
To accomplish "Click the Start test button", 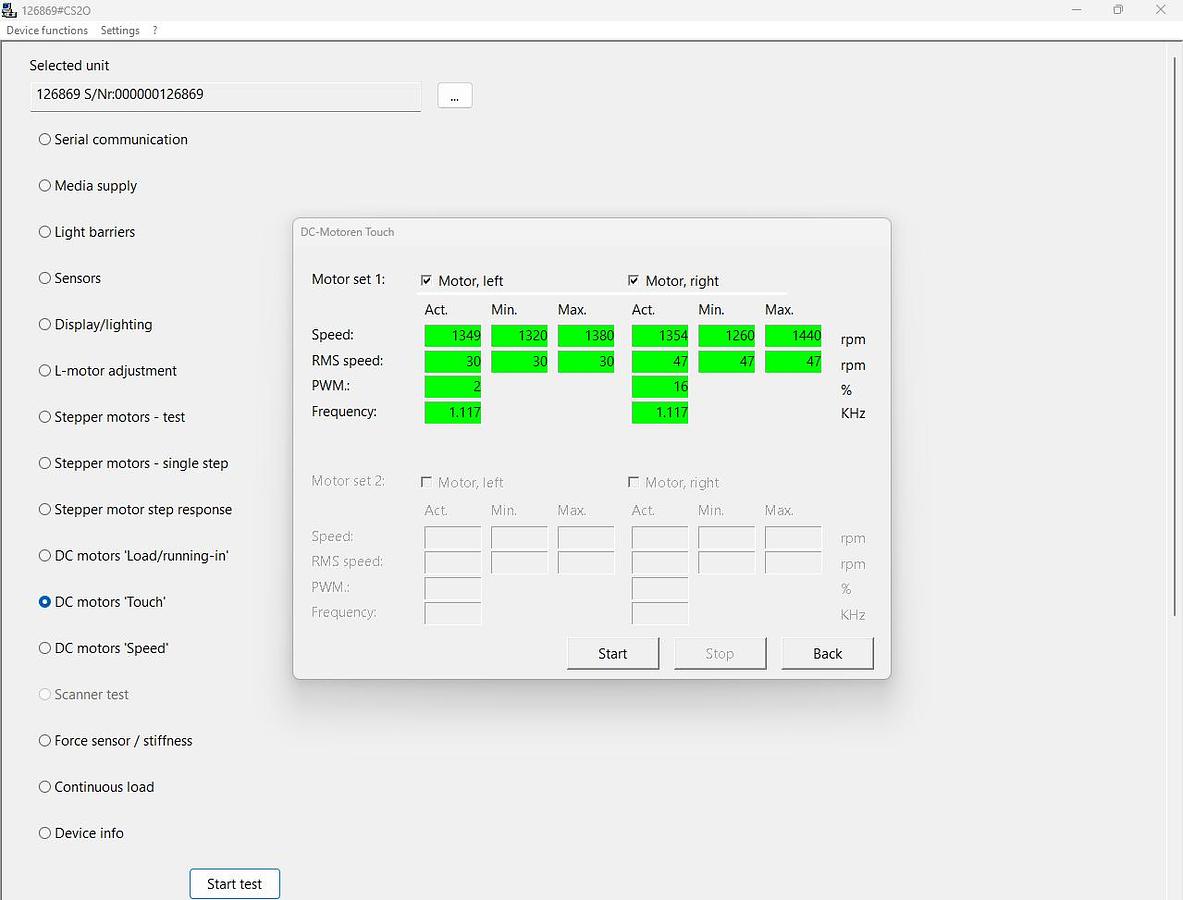I will click(234, 884).
